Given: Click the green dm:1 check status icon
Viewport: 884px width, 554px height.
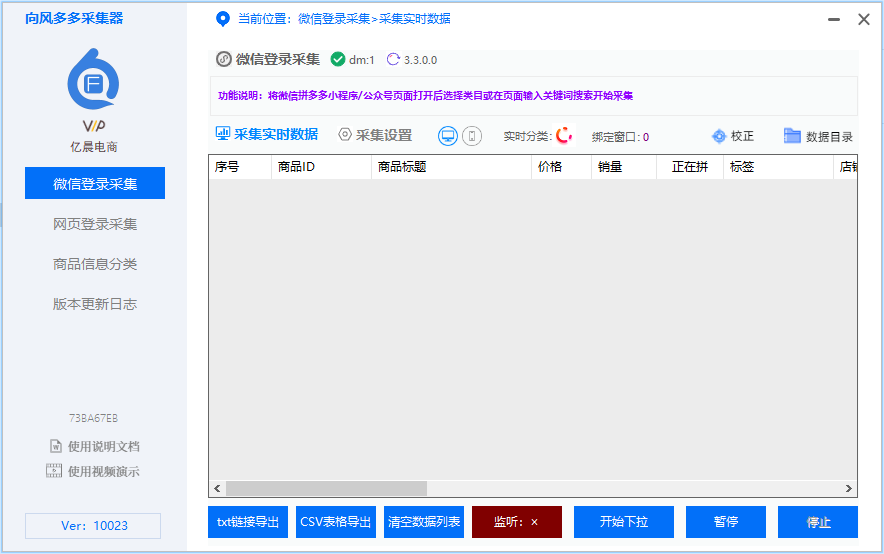Looking at the screenshot, I should point(338,59).
